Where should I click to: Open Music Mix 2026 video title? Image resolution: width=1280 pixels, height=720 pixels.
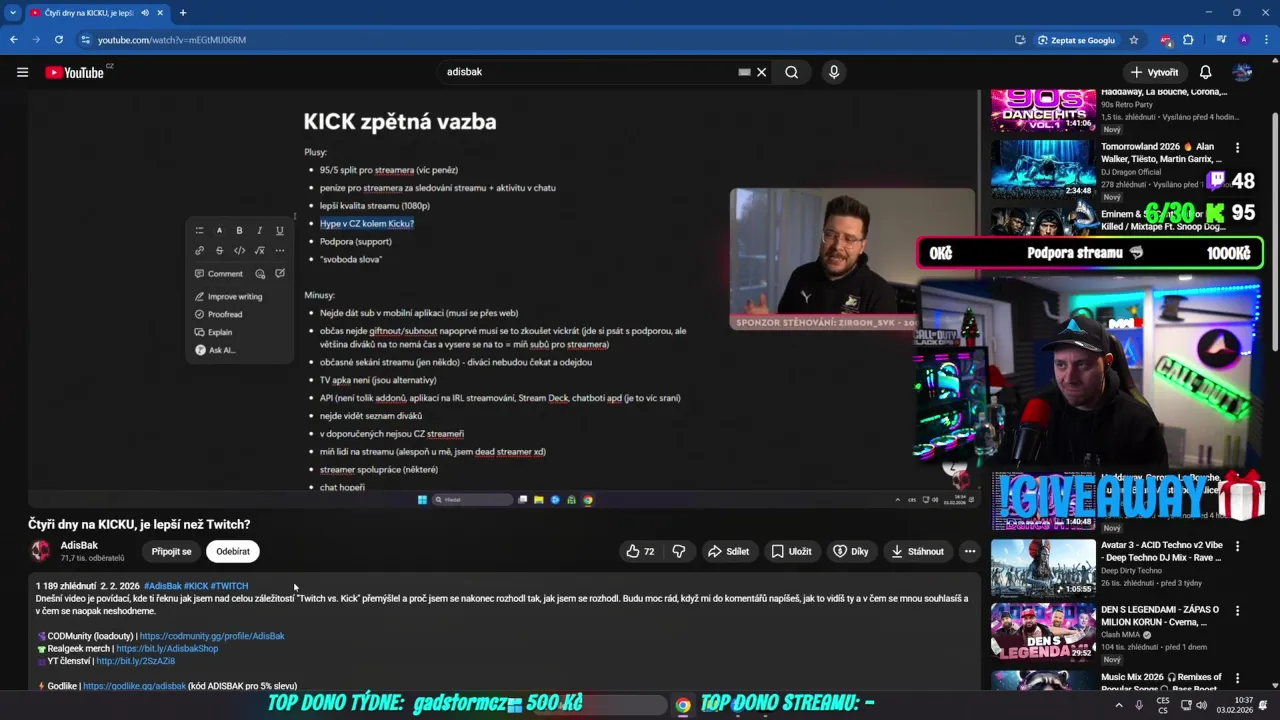1161,681
